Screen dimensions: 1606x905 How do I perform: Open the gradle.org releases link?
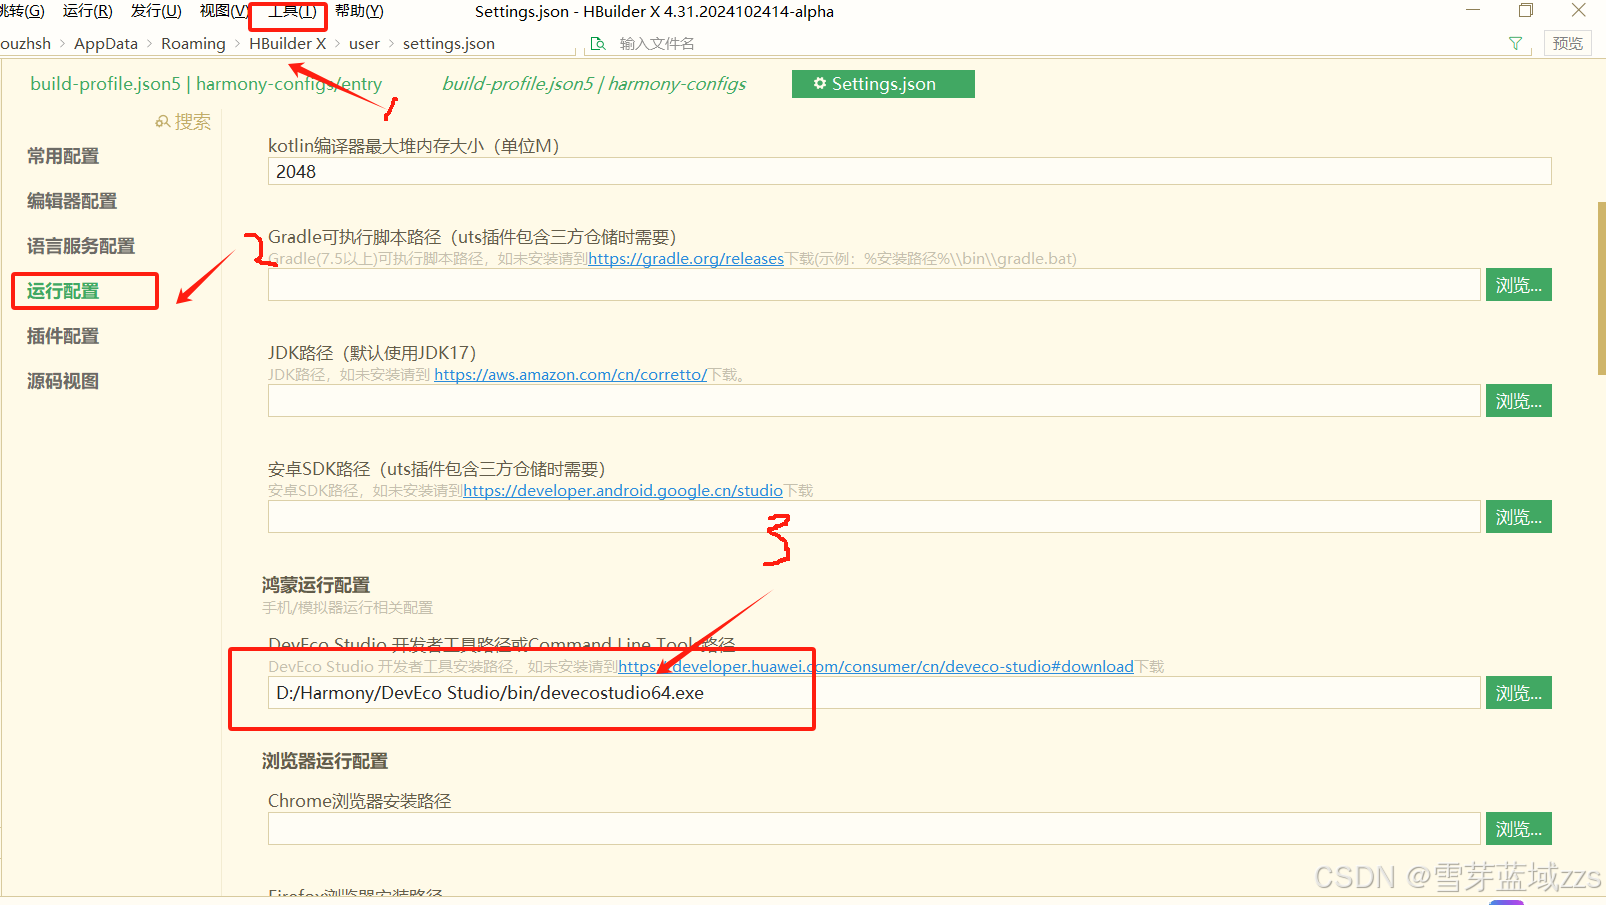pyautogui.click(x=686, y=259)
